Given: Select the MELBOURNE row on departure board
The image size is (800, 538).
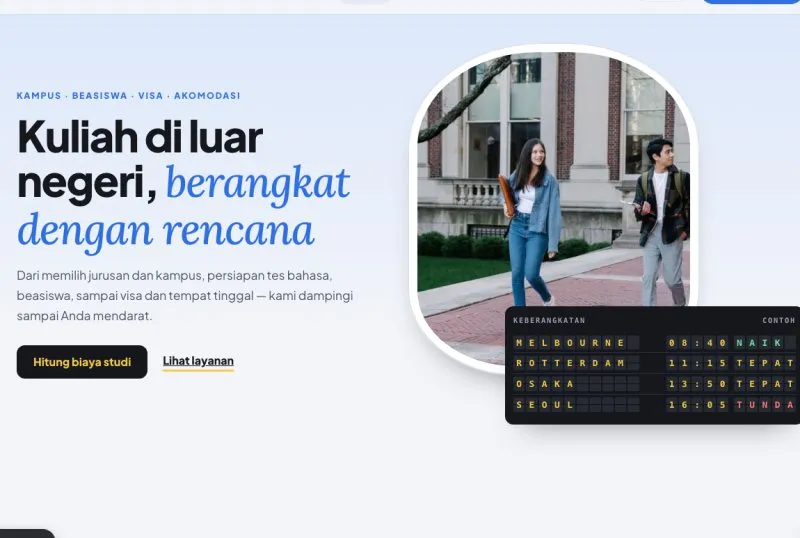Looking at the screenshot, I should point(655,343).
